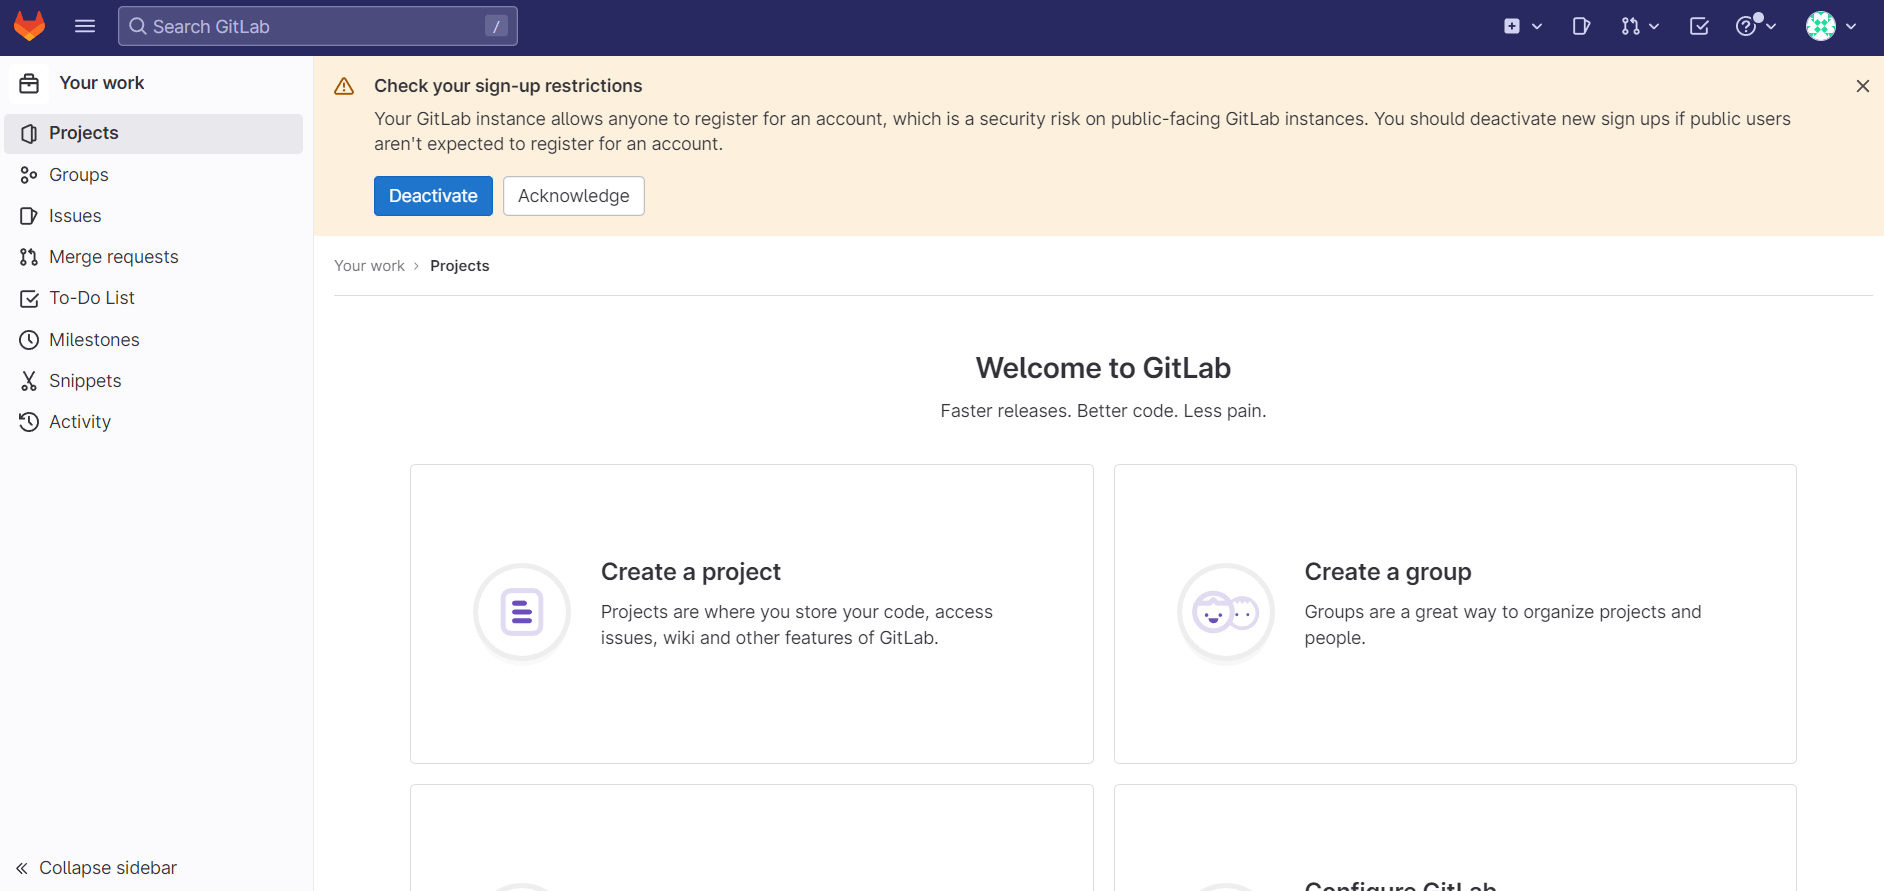The height and width of the screenshot is (891, 1884).
Task: Collapse the sidebar
Action: tap(96, 868)
